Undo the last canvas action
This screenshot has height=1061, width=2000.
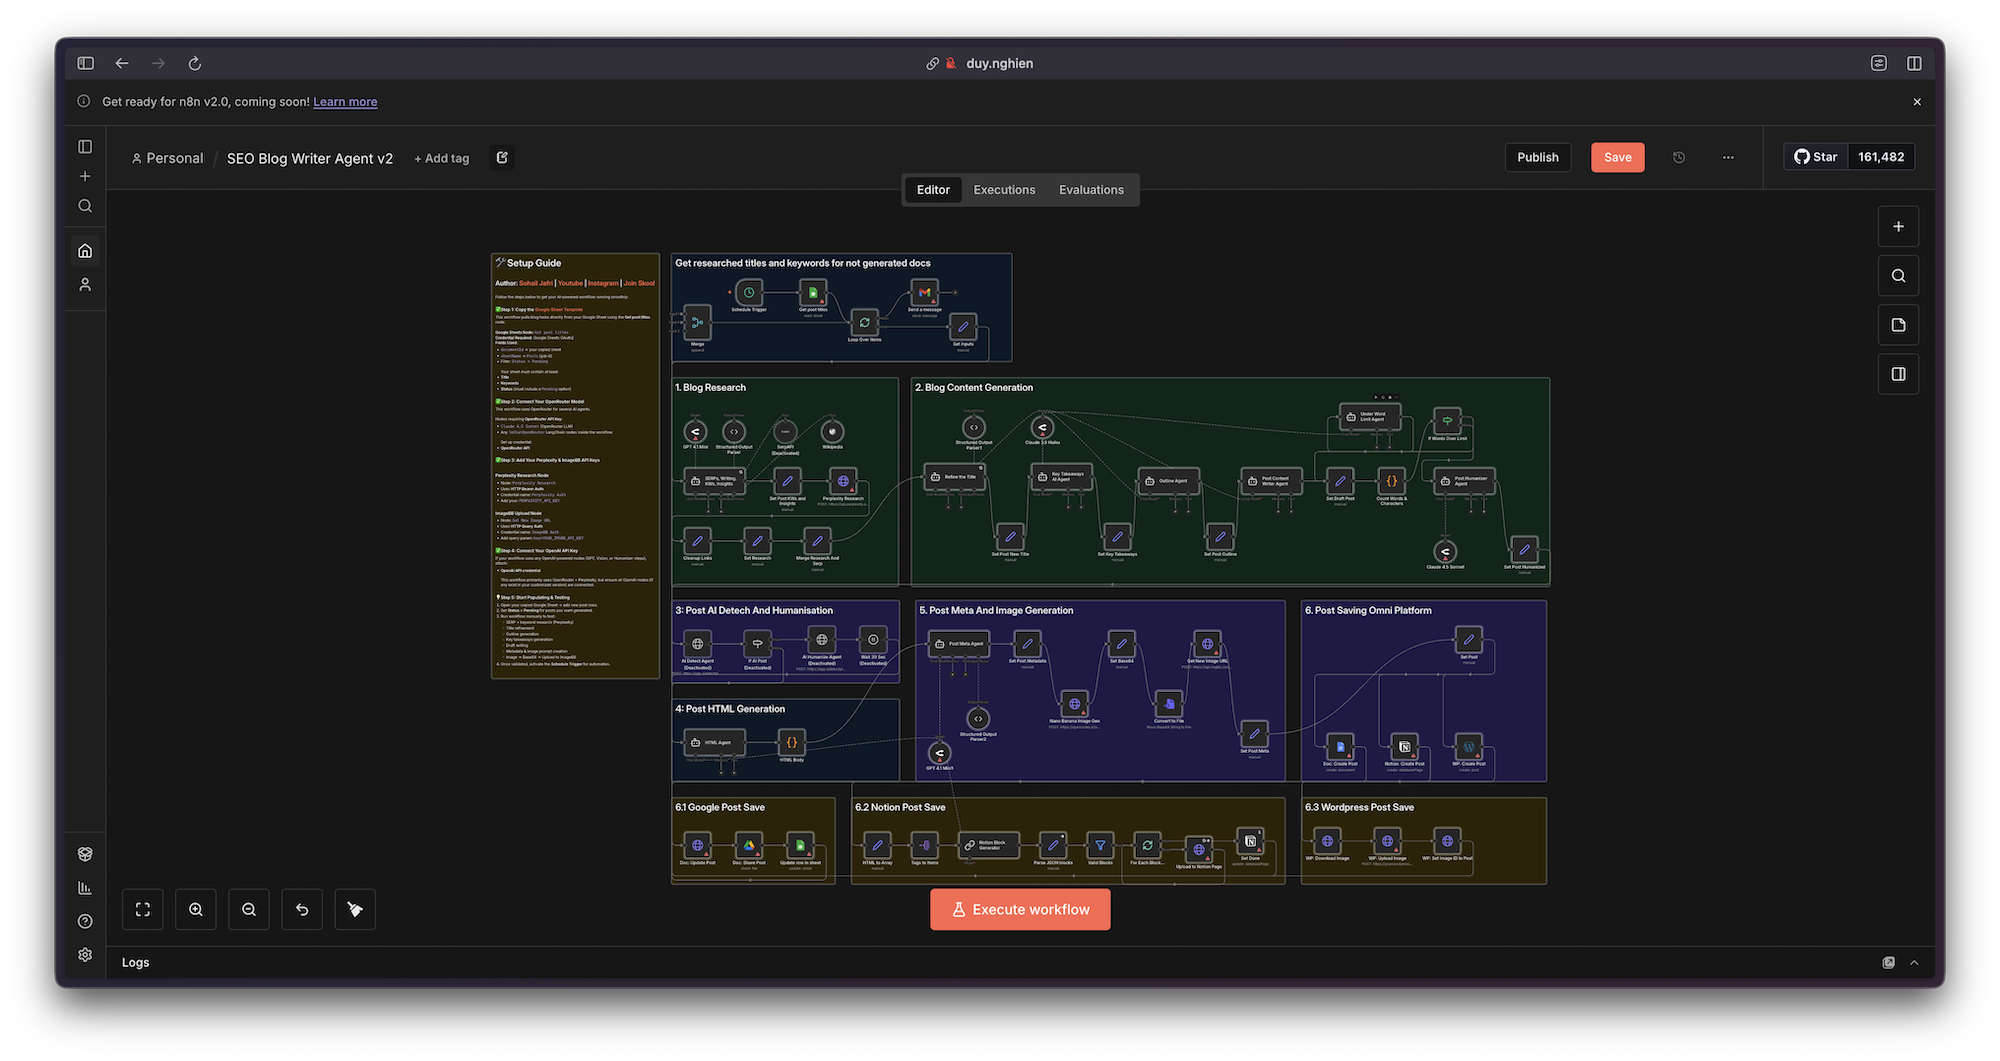tap(302, 909)
